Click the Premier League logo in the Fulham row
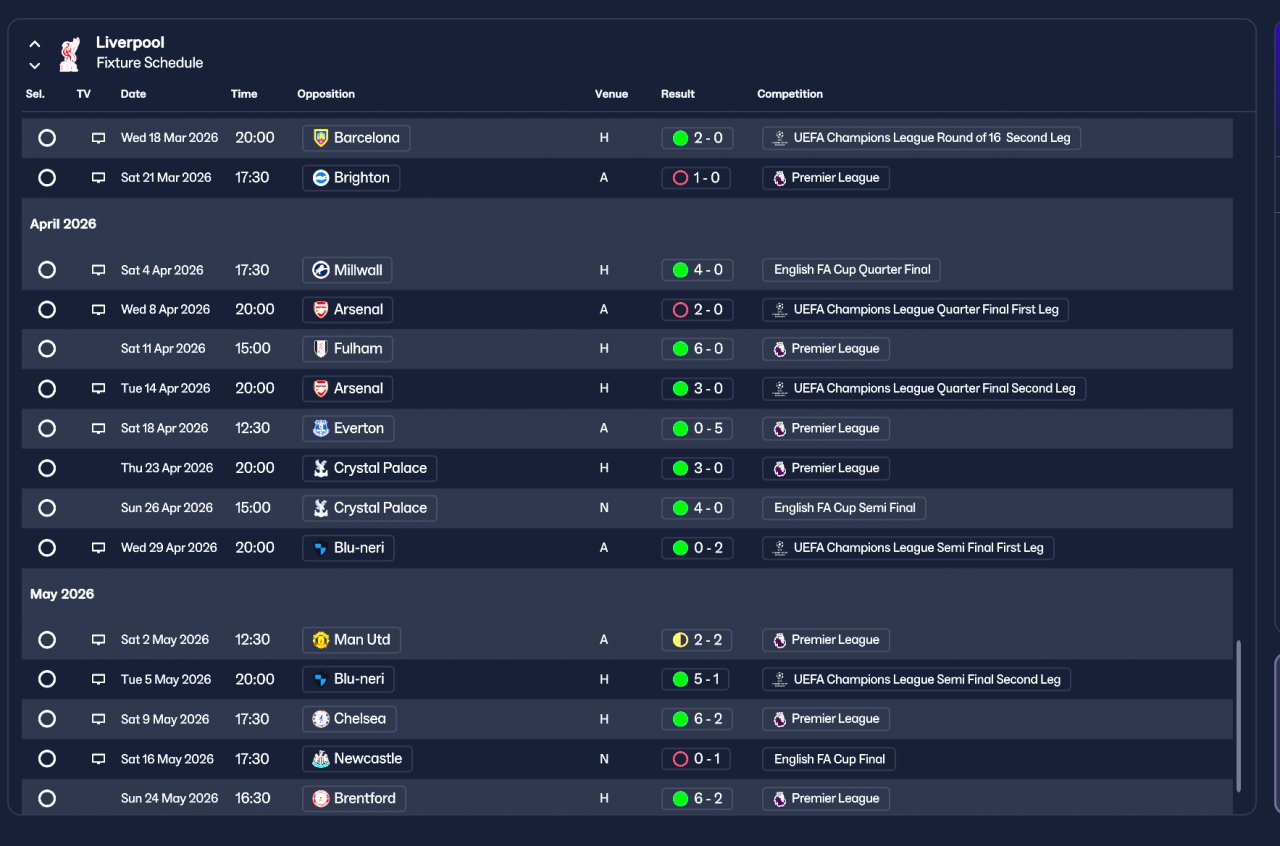This screenshot has width=1280, height=846. 779,349
